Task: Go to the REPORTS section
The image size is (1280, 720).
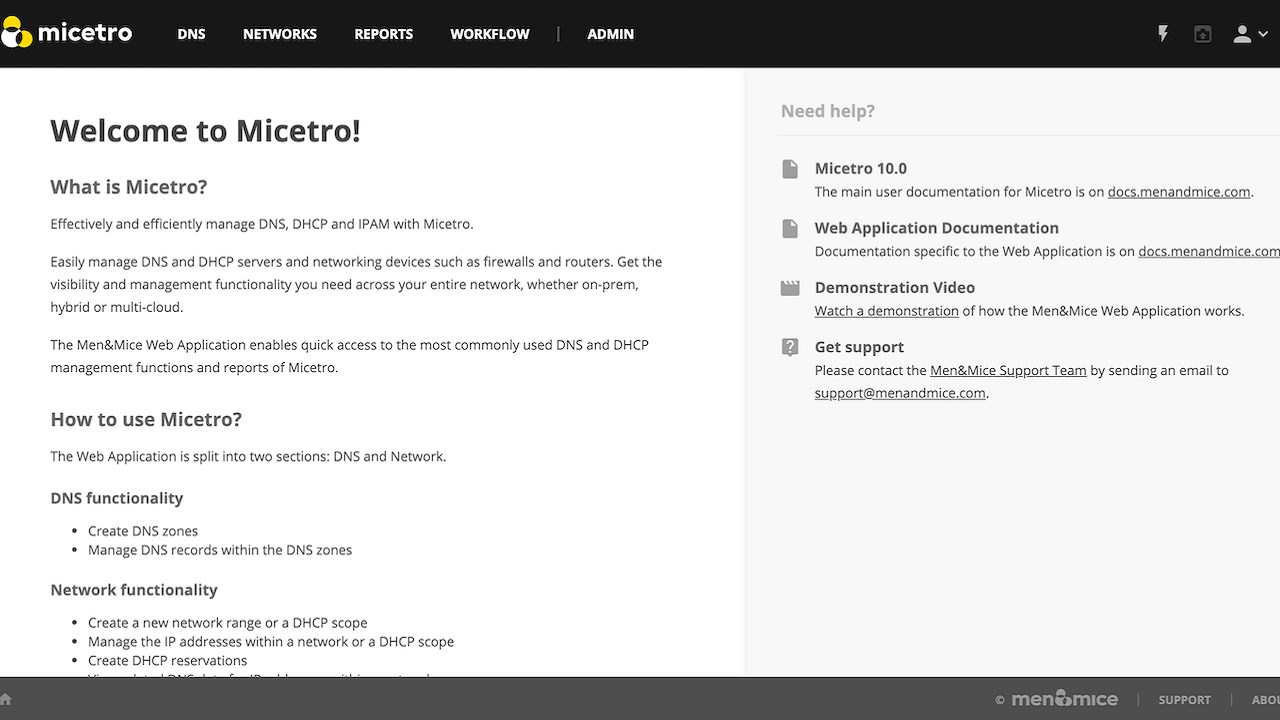Action: pos(383,34)
